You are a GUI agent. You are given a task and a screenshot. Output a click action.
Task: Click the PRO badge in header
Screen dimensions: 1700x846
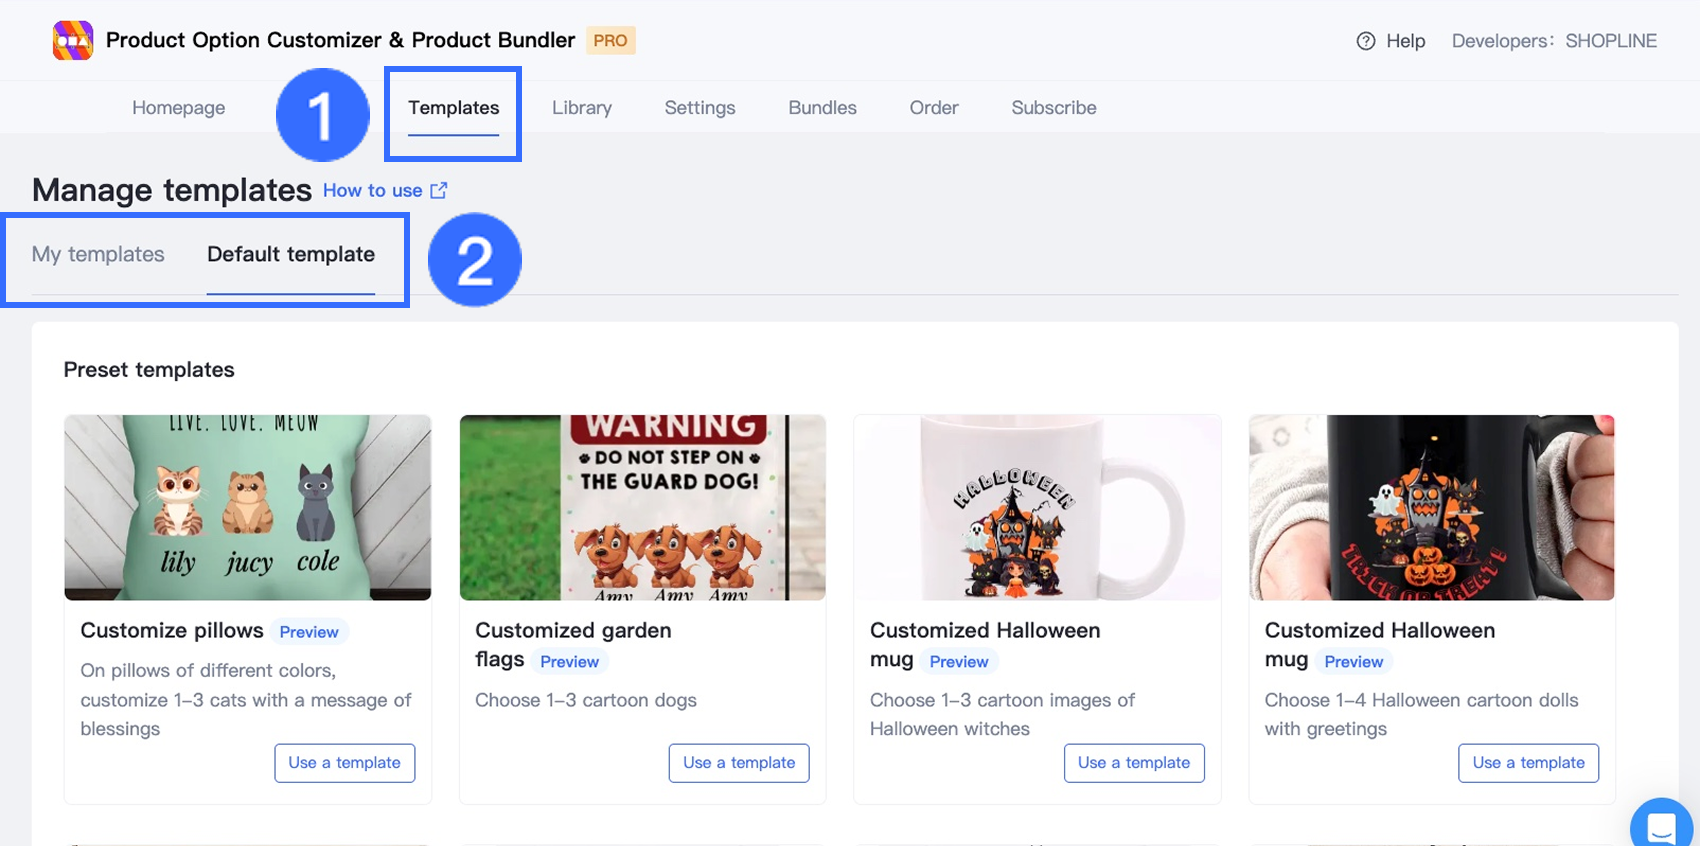(x=610, y=41)
